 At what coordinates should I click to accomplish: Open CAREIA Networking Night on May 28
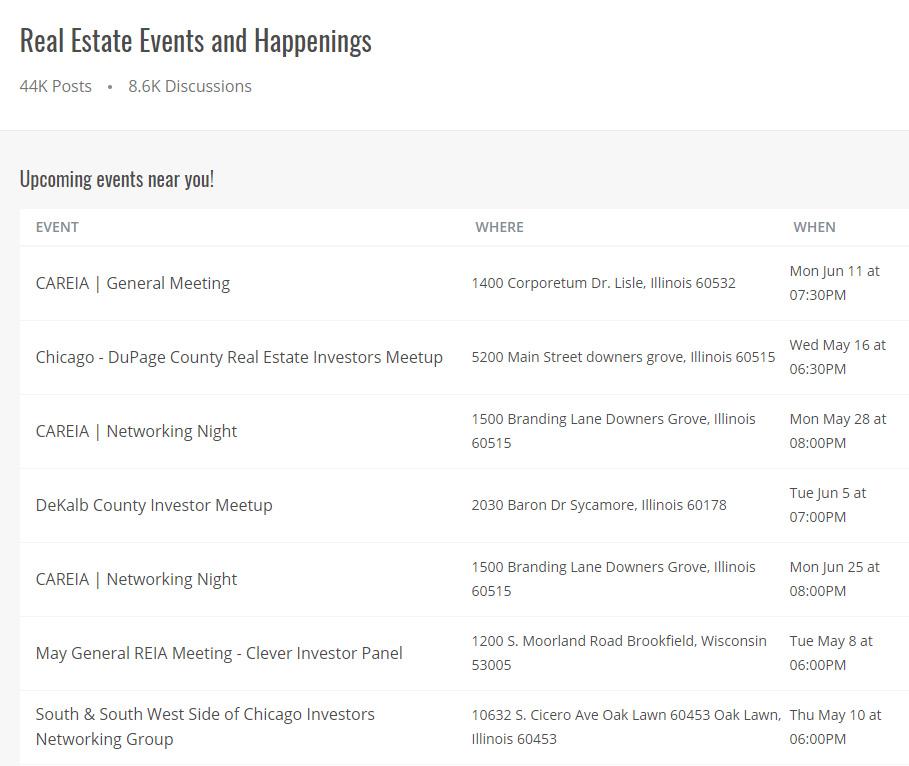point(136,431)
